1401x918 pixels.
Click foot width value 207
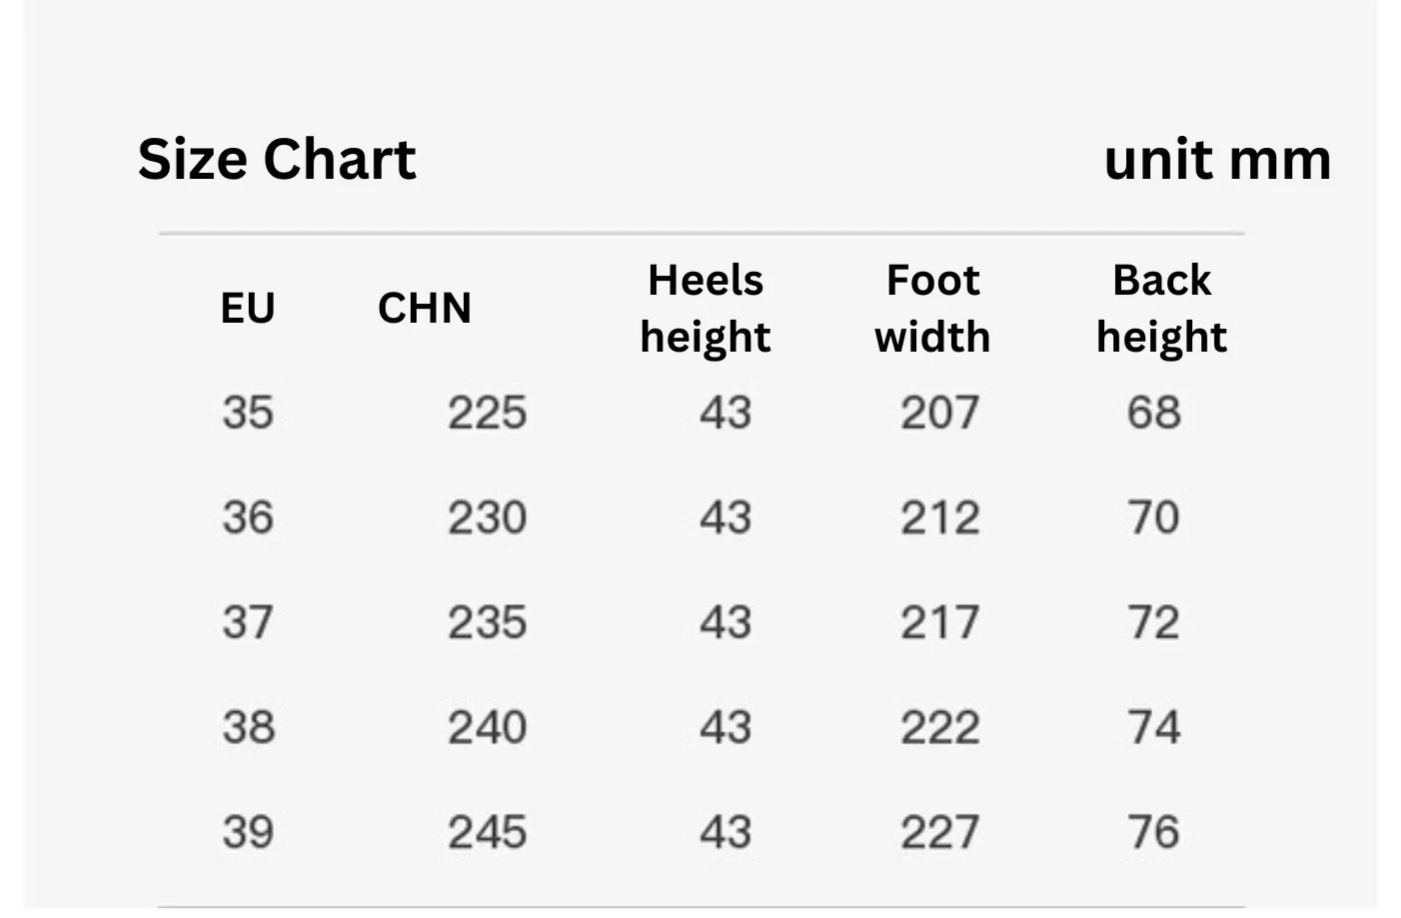click(x=940, y=412)
